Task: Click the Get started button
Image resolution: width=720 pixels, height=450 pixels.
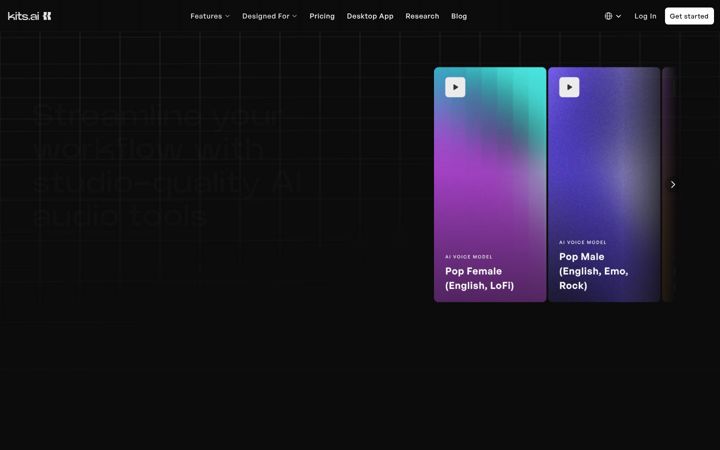Action: coord(689,16)
